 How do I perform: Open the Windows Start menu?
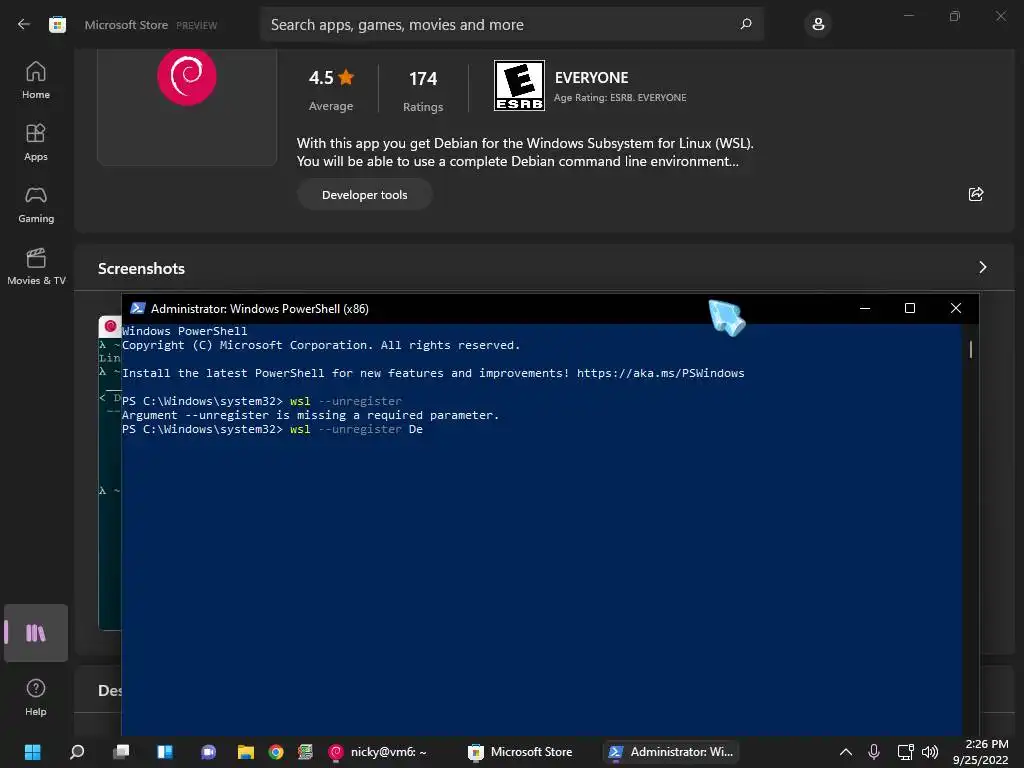(33, 752)
